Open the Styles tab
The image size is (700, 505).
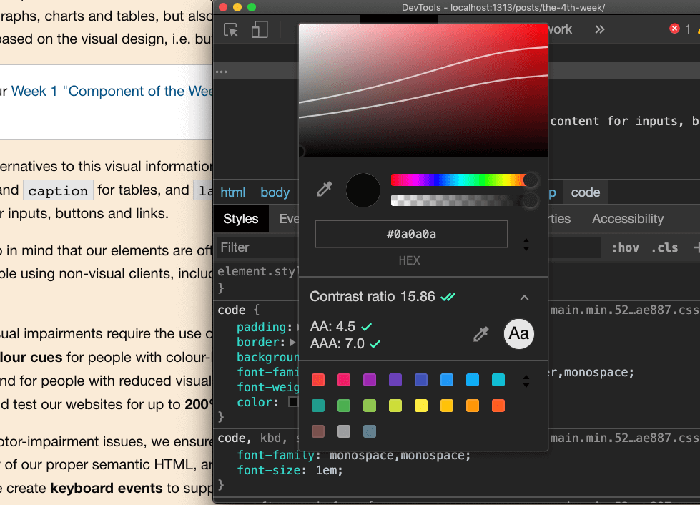tap(240, 219)
